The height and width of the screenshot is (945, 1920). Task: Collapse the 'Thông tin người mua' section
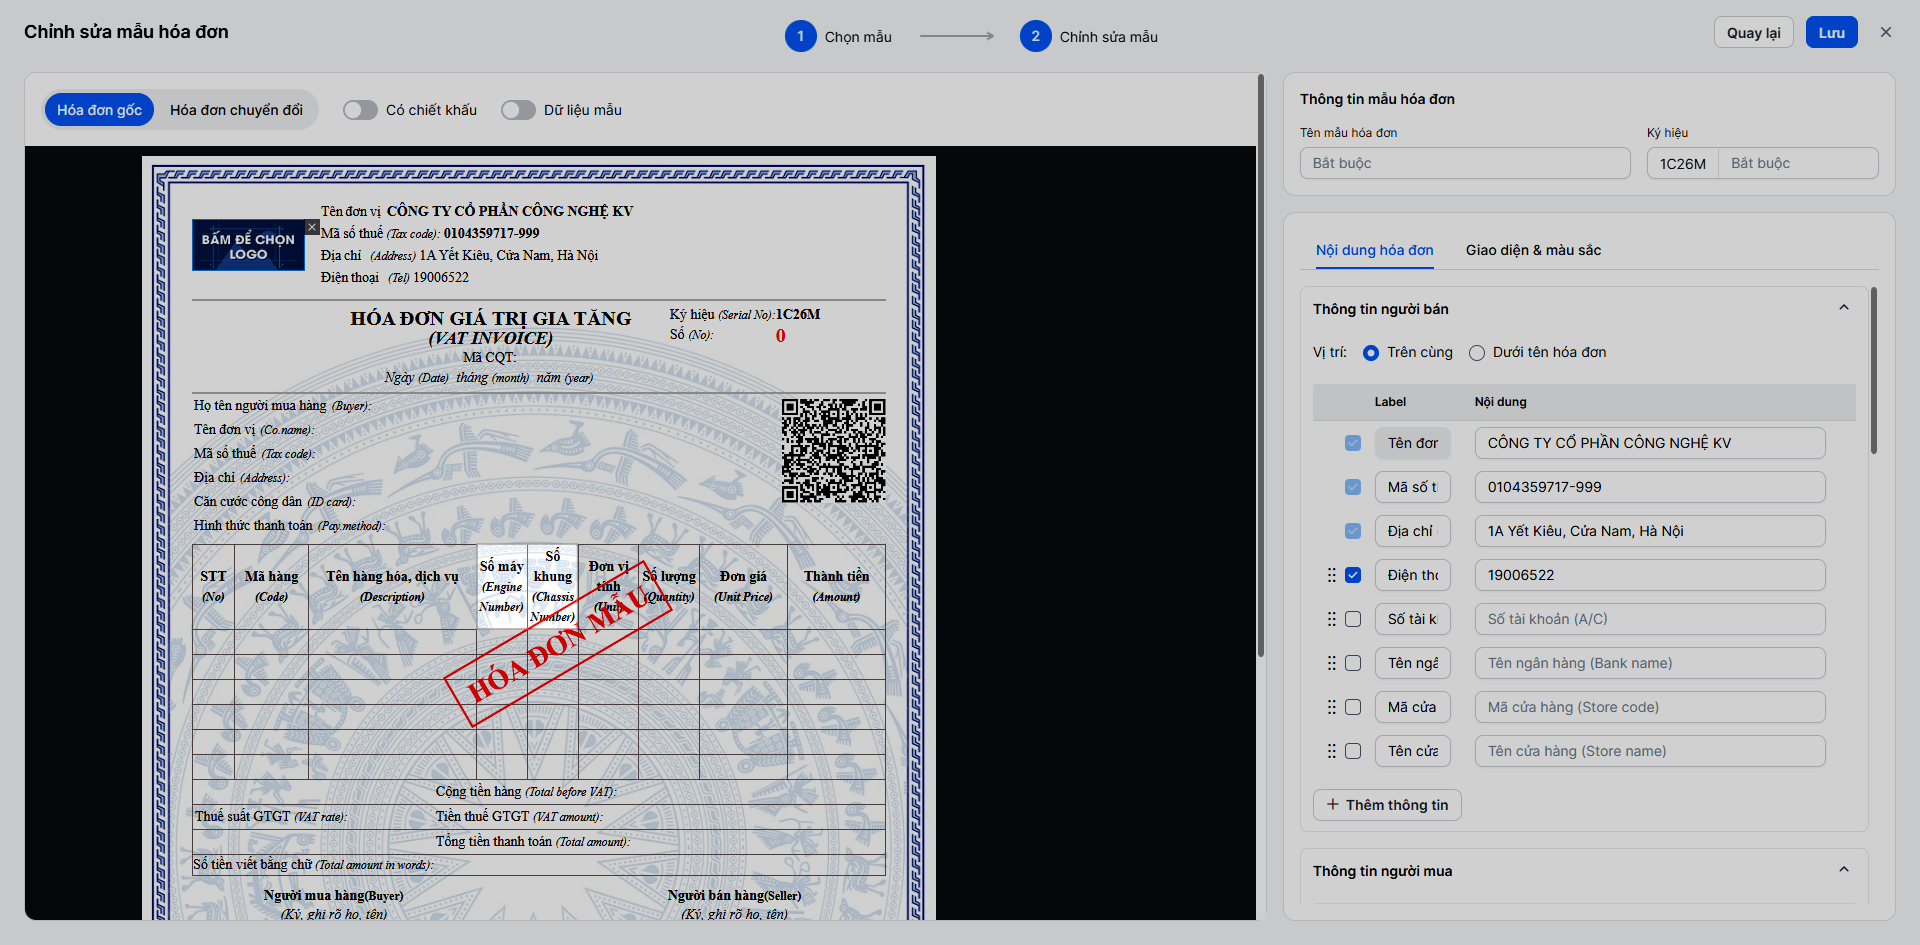click(1844, 870)
